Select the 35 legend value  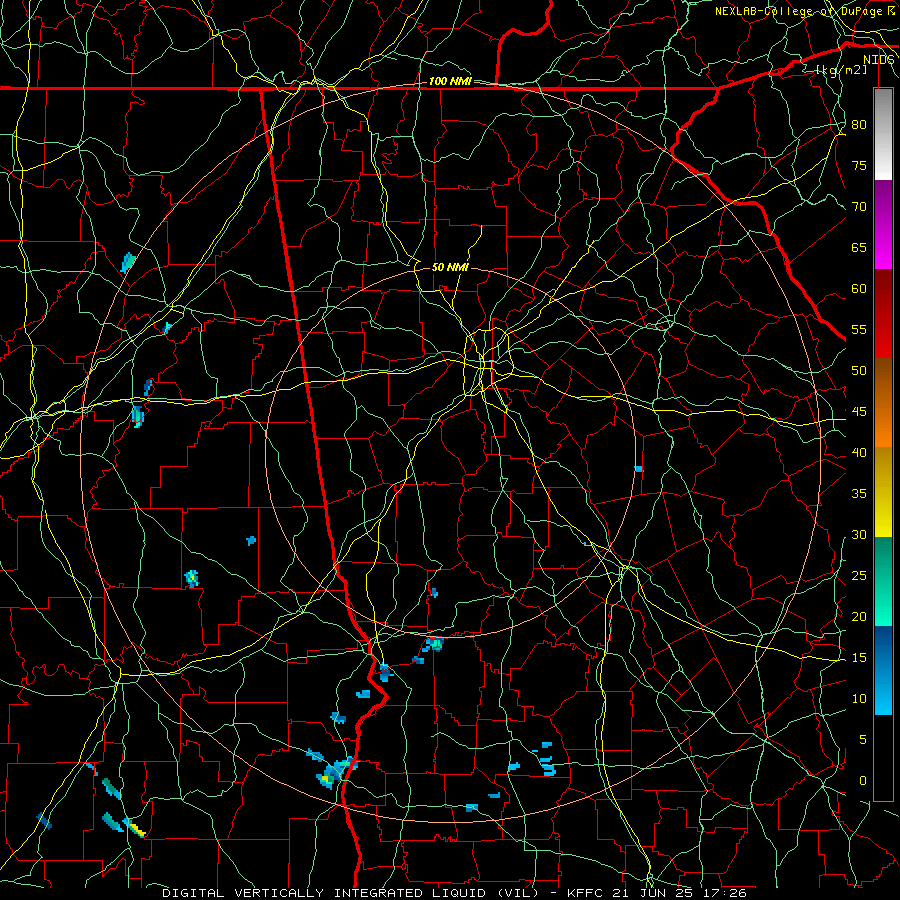click(859, 494)
